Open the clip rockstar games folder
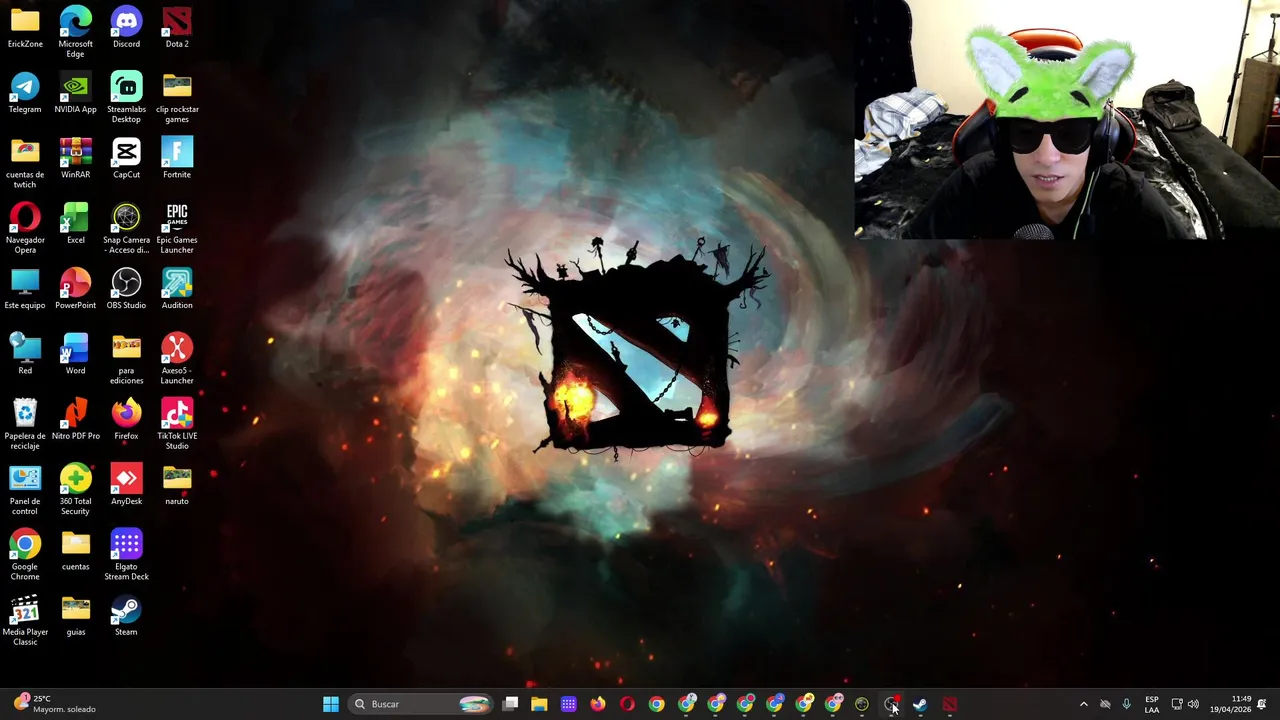Viewport: 1280px width, 720px height. [177, 97]
